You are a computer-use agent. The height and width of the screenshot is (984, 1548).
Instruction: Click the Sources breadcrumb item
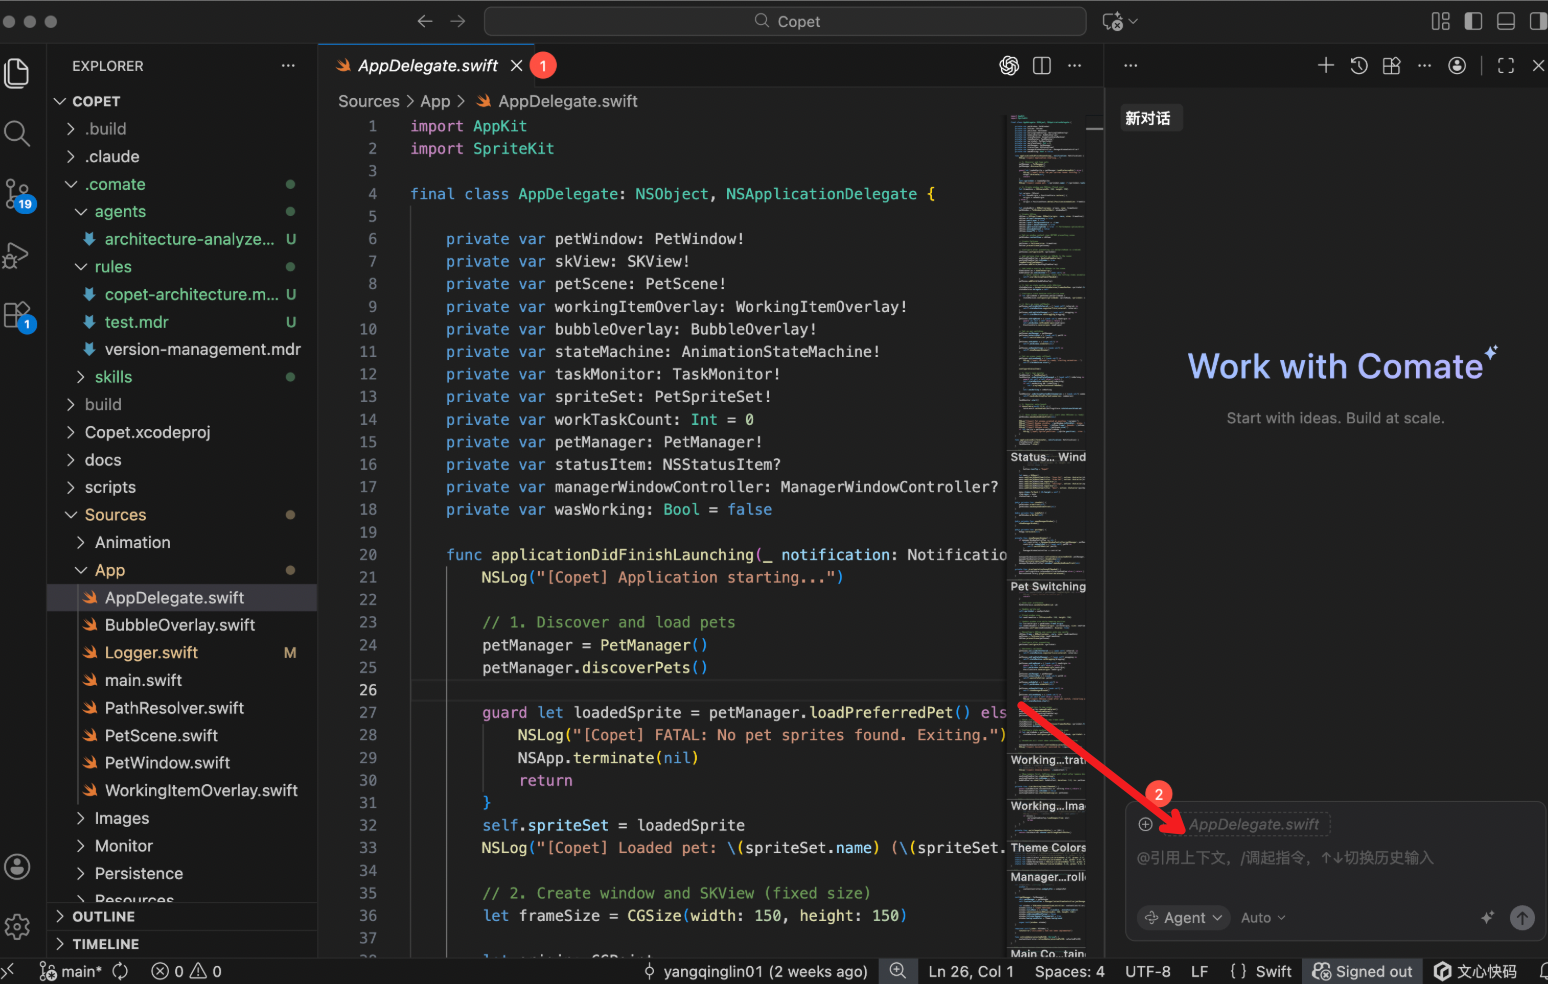(368, 101)
